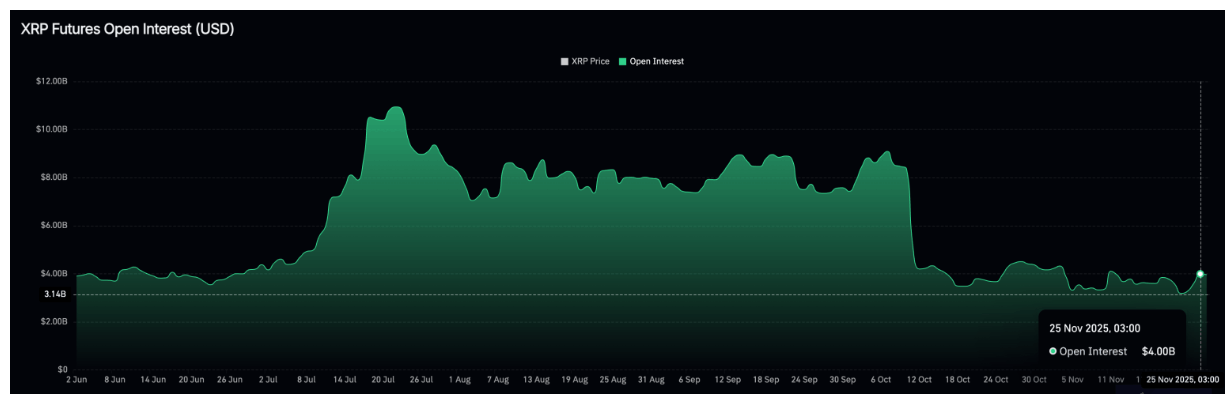Screen dimensions: 1232x397
Task: Click the 8 Jul x-axis date
Action: pyautogui.click(x=306, y=380)
